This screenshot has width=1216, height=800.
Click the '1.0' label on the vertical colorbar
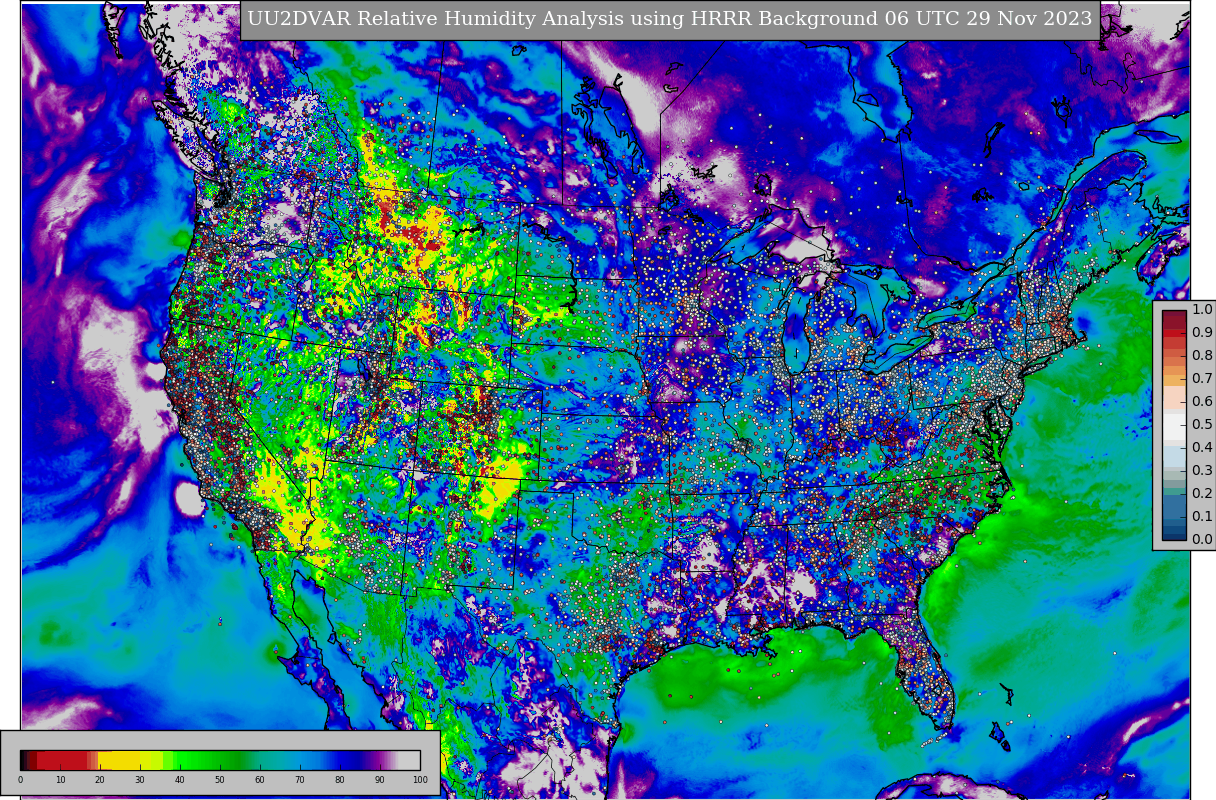pyautogui.click(x=1202, y=310)
